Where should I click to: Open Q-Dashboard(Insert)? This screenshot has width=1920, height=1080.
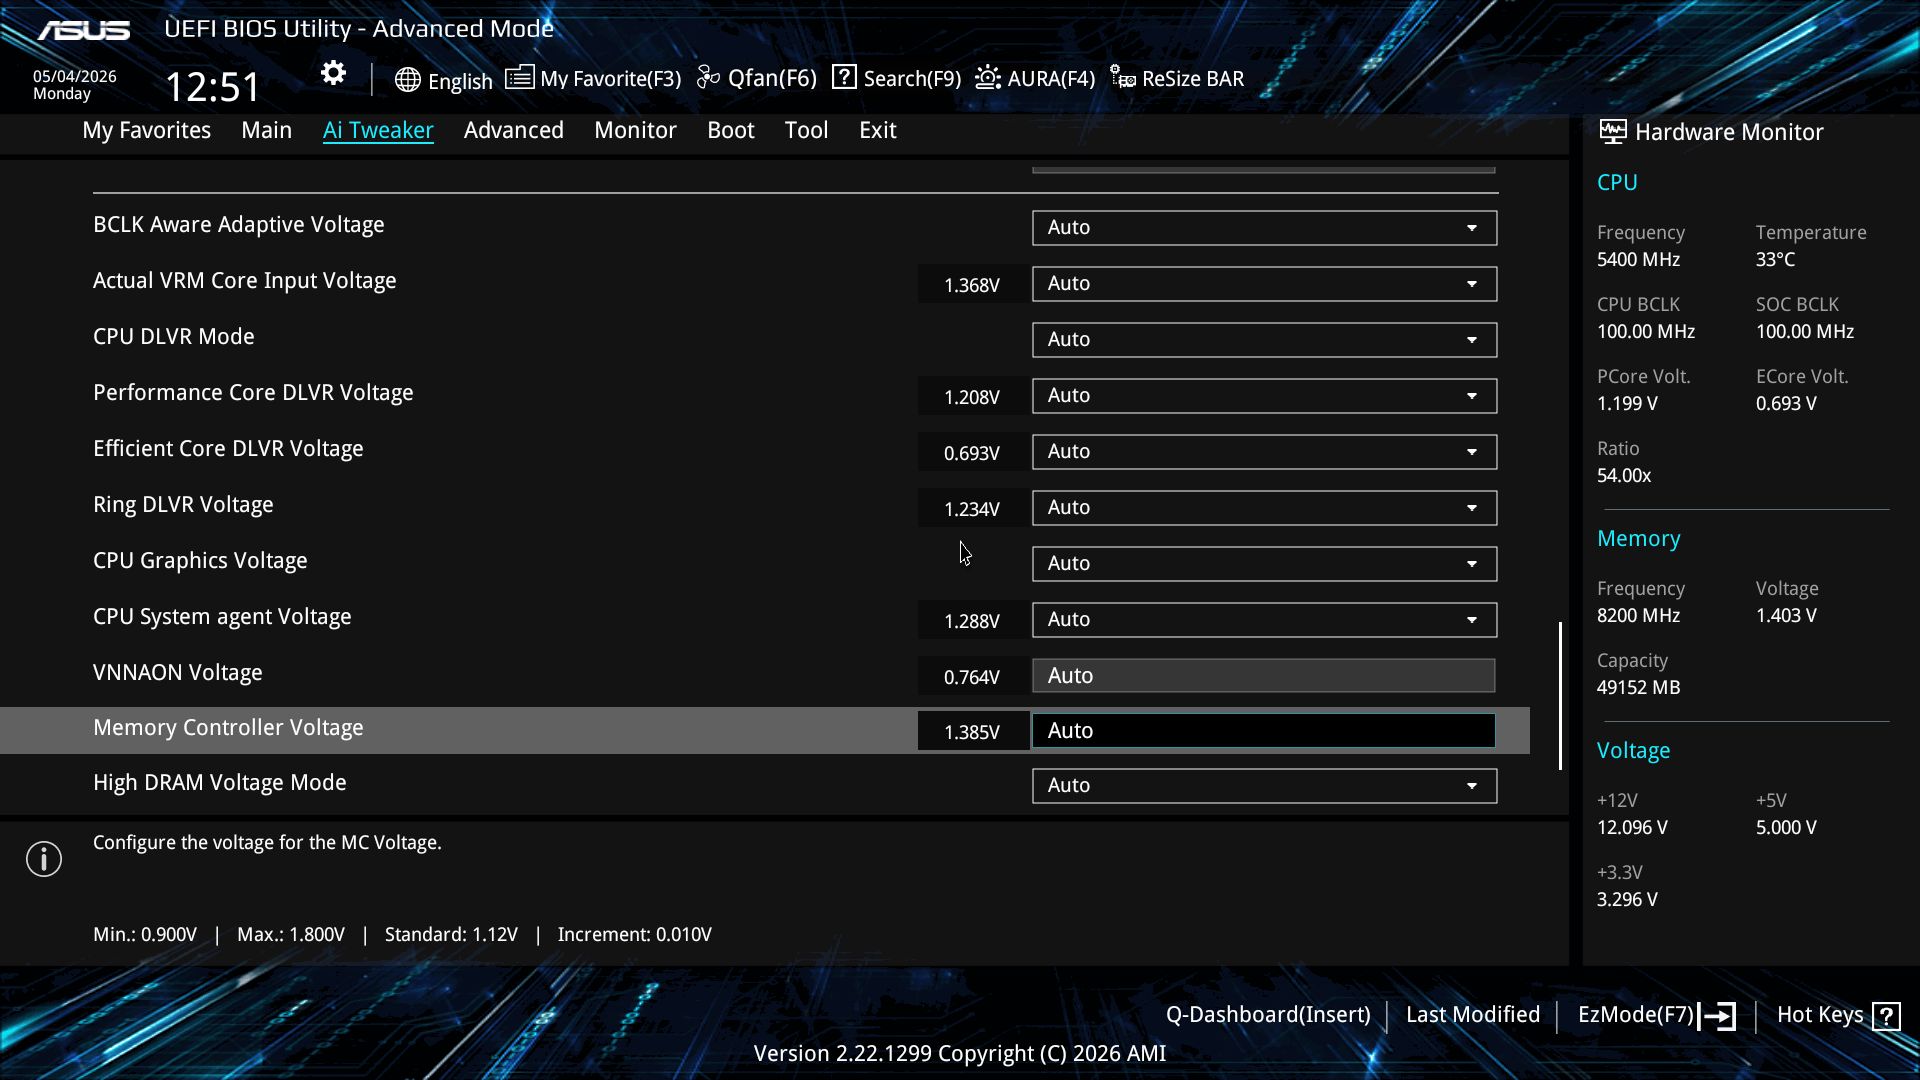coord(1268,1015)
